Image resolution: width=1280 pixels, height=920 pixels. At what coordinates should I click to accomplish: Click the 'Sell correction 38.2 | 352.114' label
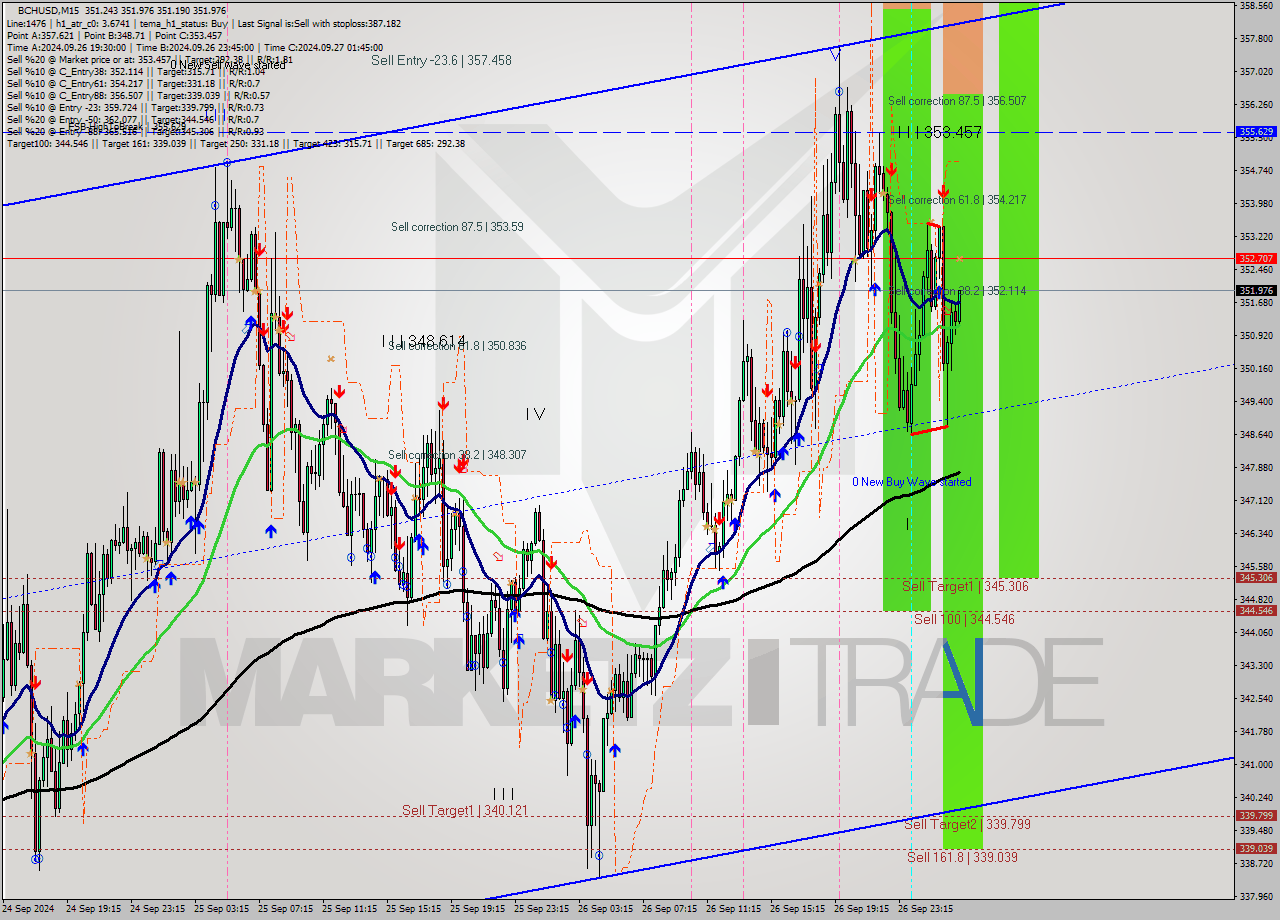[x=957, y=290]
